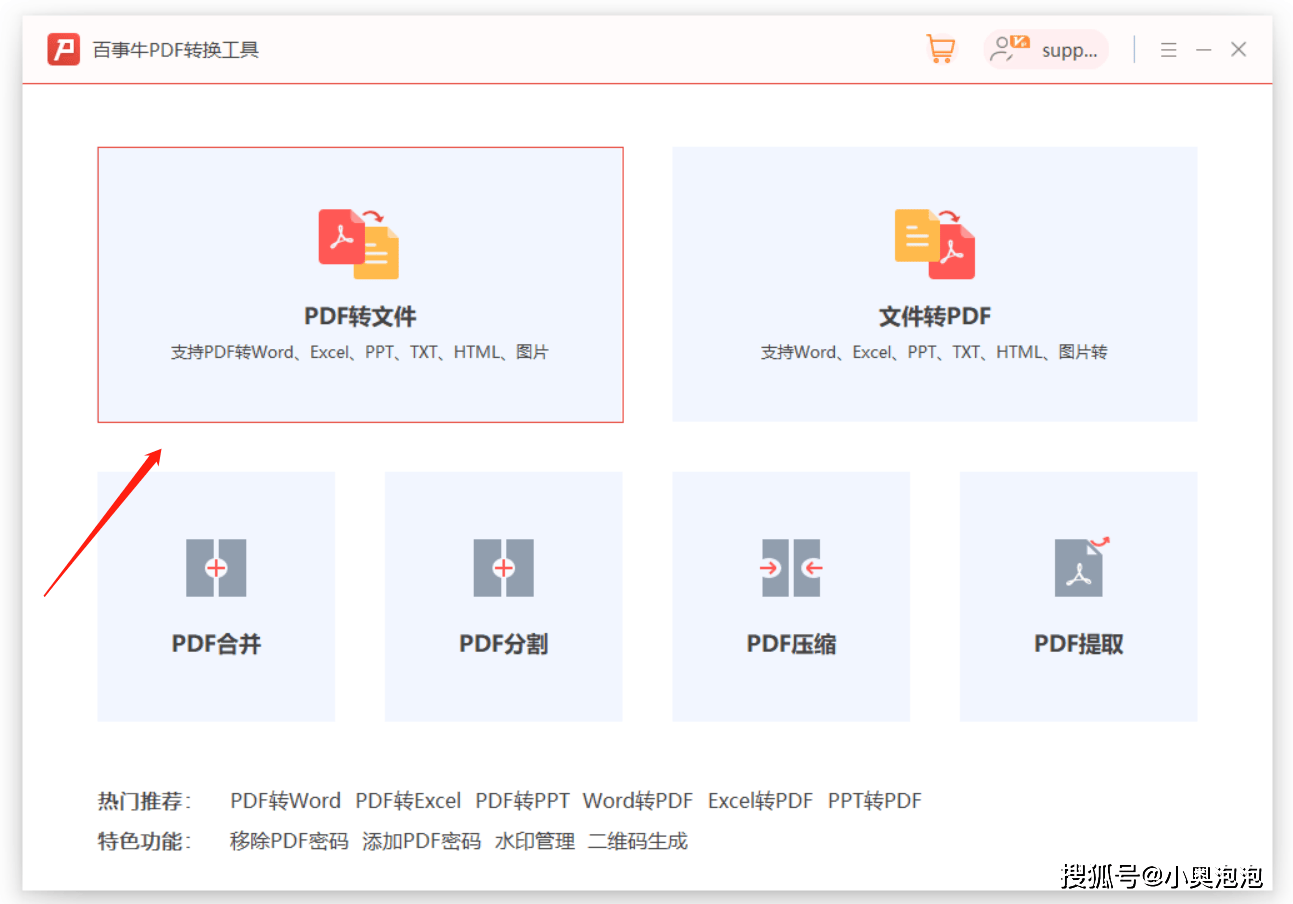The image size is (1293, 904).
Task: Select Word转PDF from recommendations
Action: tap(637, 800)
